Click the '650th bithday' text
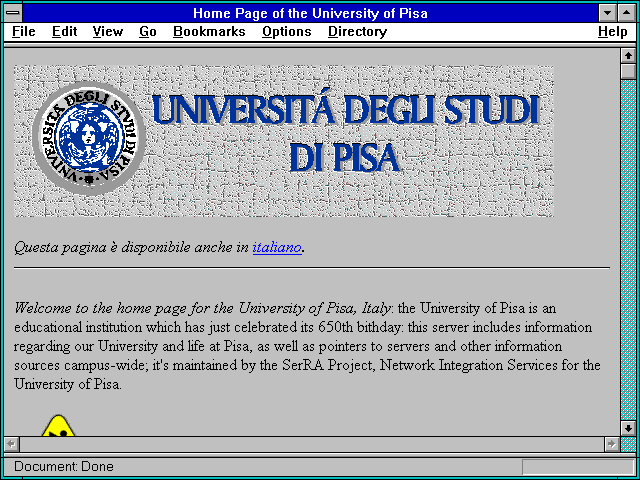The width and height of the screenshot is (640, 480). 361,327
